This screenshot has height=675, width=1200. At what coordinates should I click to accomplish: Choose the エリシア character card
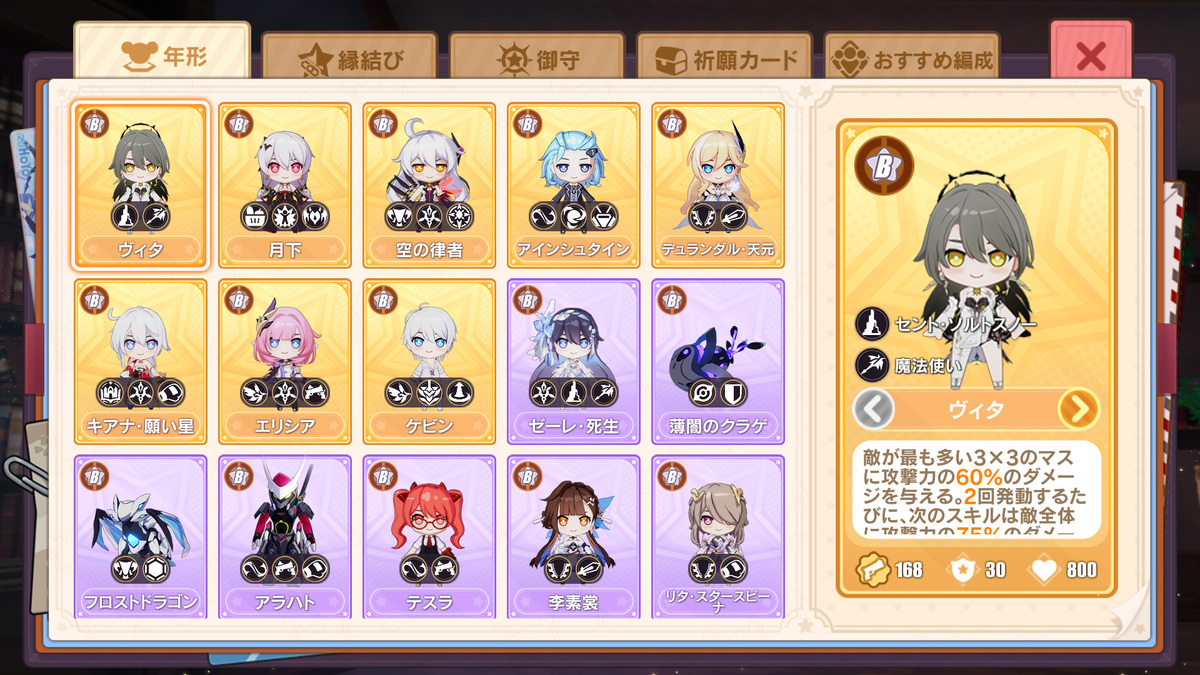tap(284, 361)
